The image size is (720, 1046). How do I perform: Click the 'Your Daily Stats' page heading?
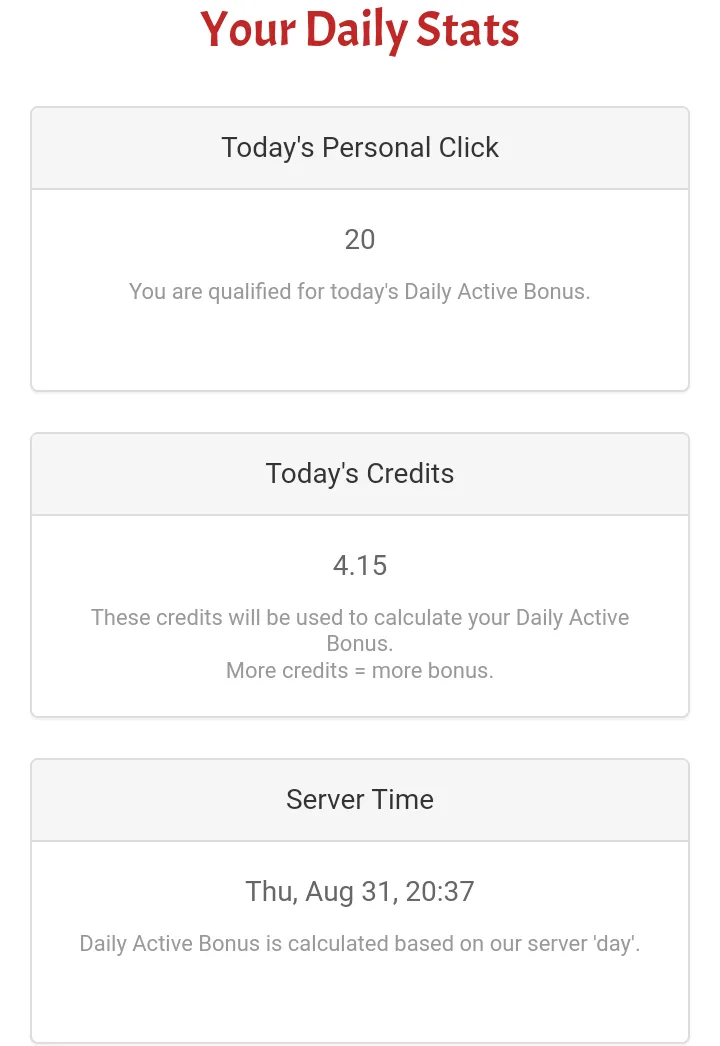(x=360, y=30)
